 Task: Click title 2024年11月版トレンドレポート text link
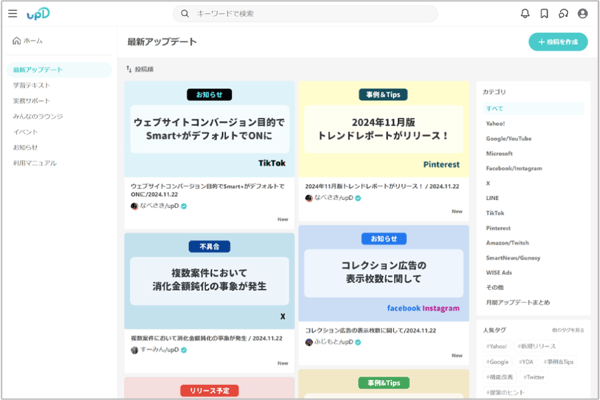click(x=382, y=186)
